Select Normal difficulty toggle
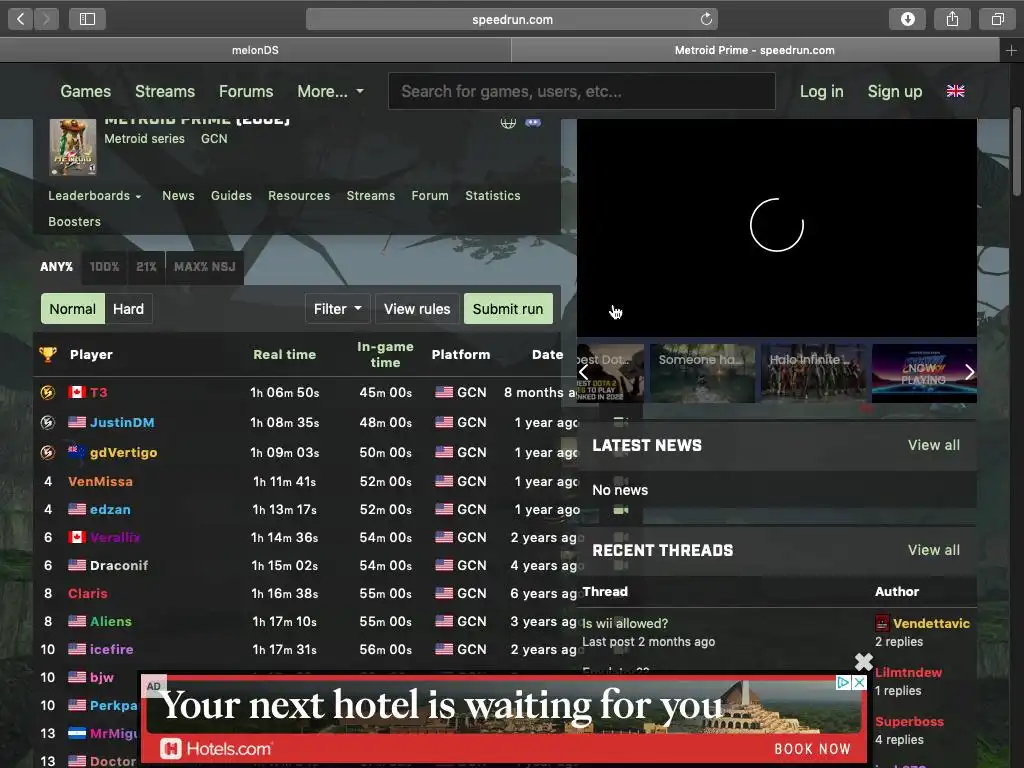 pyautogui.click(x=72, y=309)
